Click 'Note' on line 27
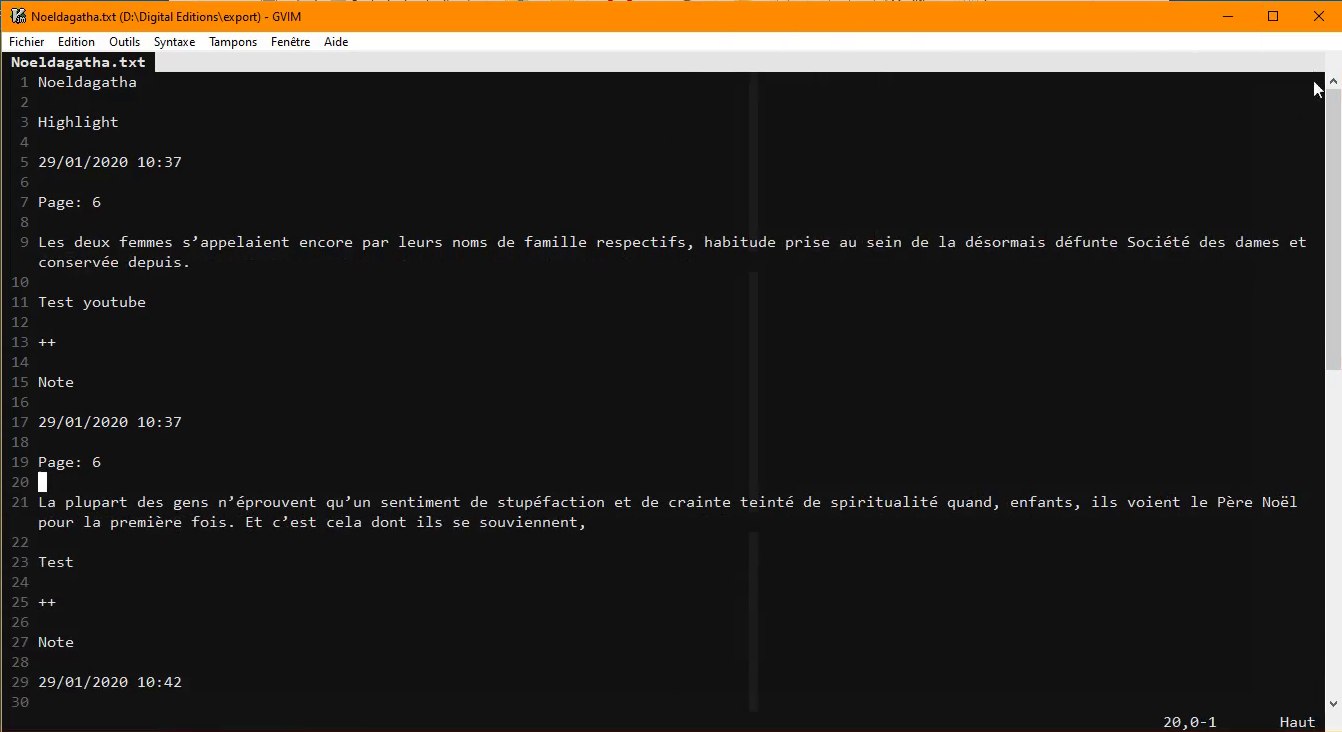The image size is (1342, 732). [x=56, y=642]
